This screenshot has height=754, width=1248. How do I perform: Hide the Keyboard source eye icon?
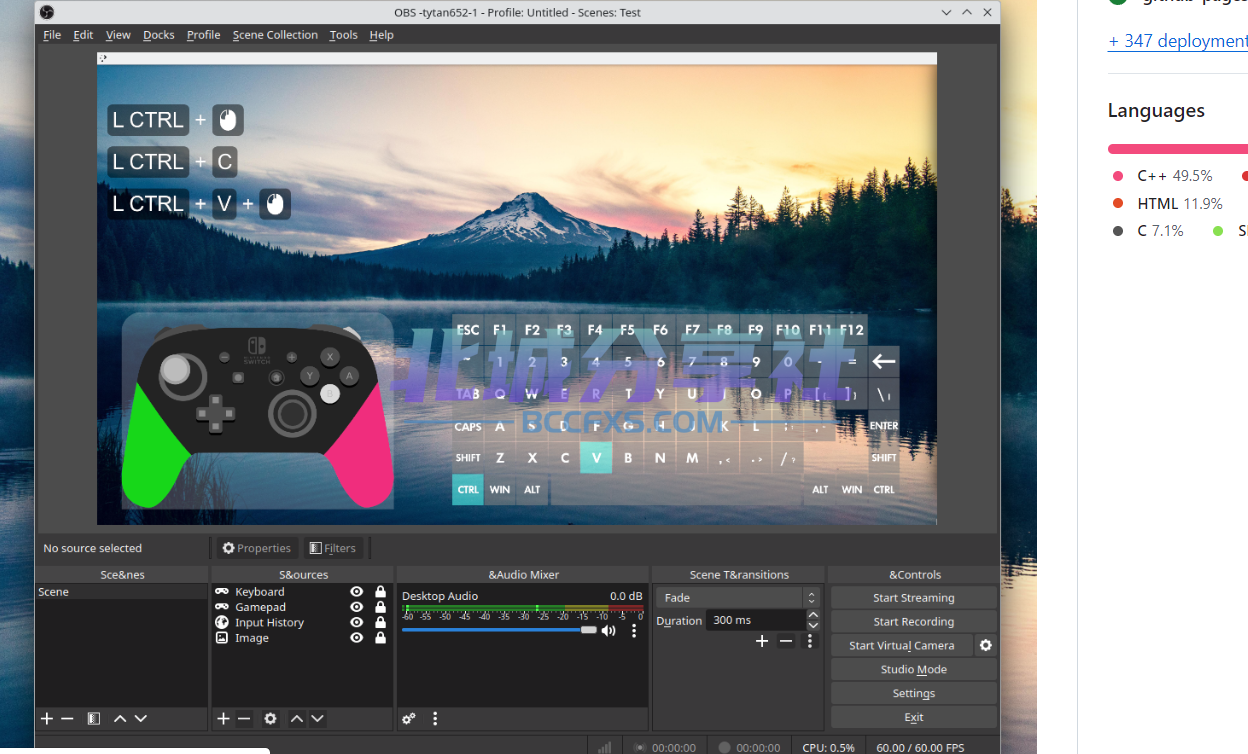click(x=356, y=592)
